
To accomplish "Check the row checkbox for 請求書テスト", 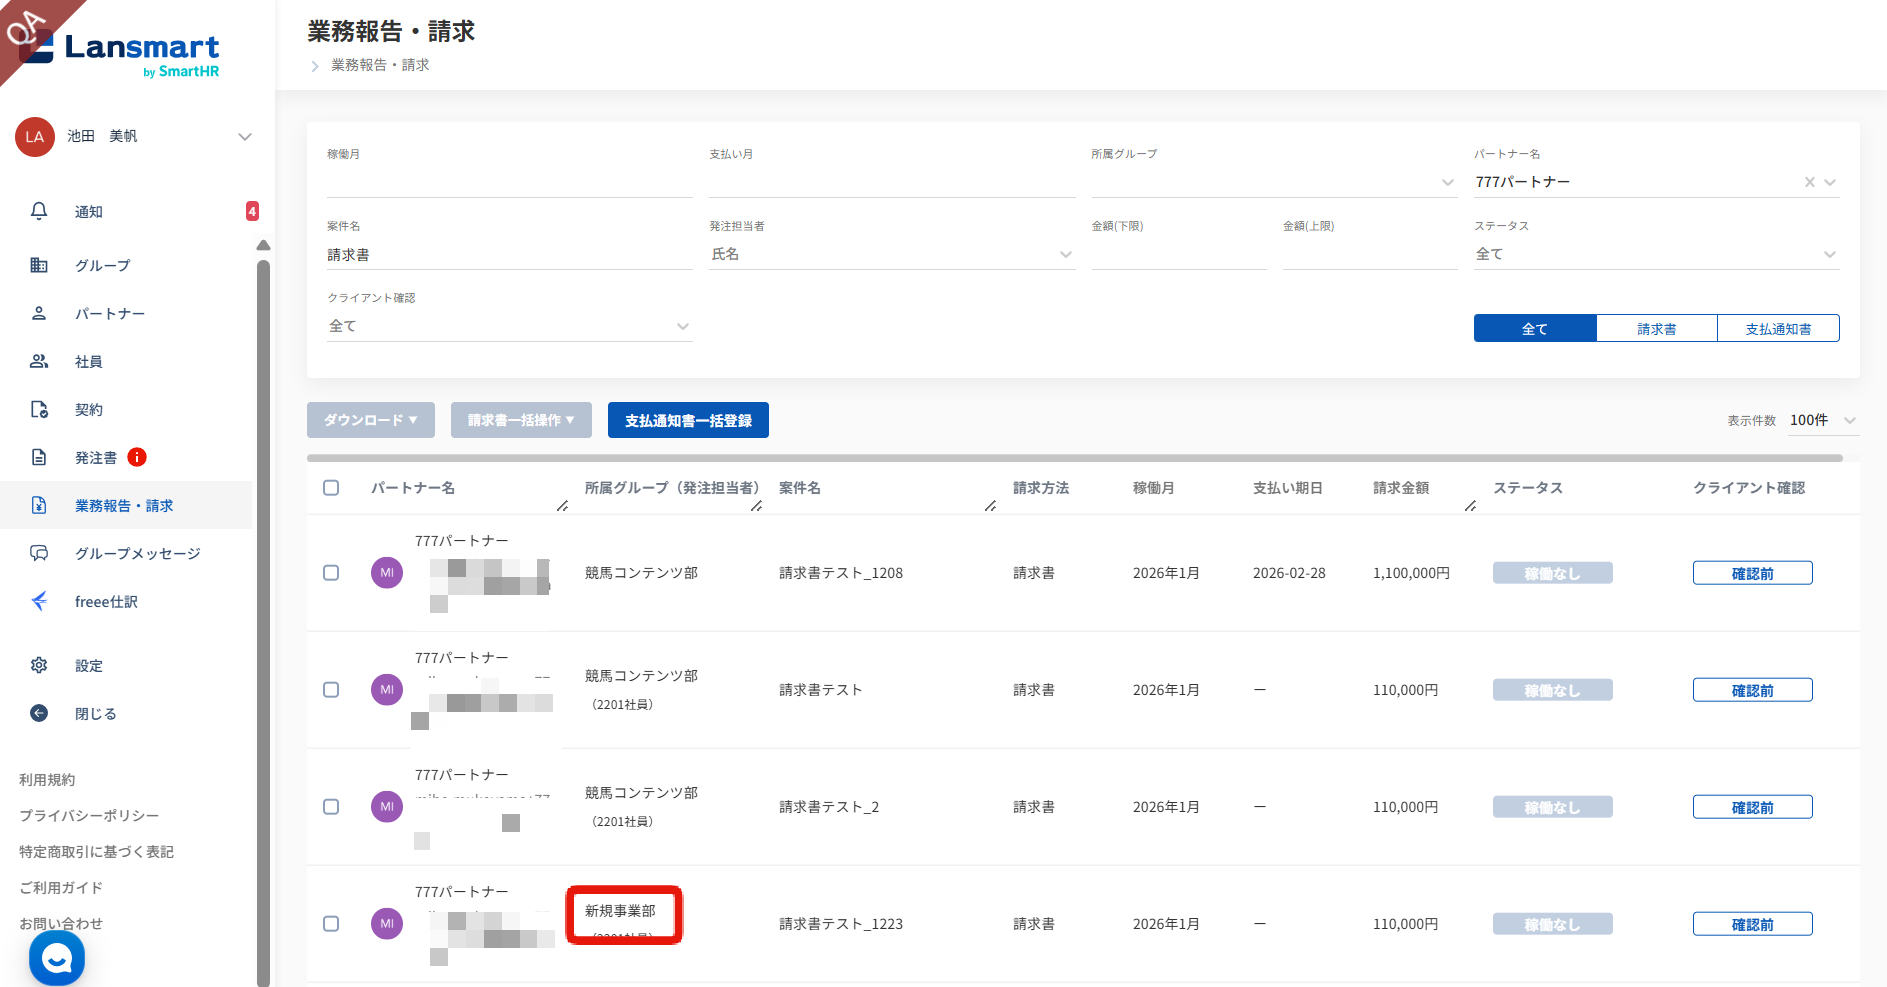I will coord(331,690).
